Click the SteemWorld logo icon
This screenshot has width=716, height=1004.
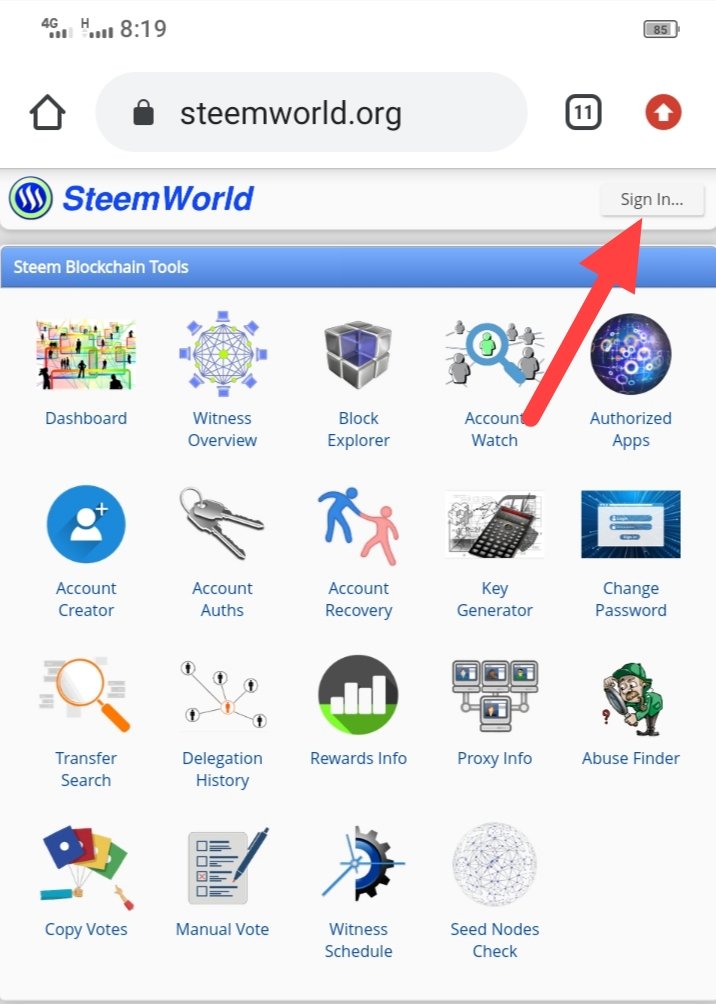[31, 198]
